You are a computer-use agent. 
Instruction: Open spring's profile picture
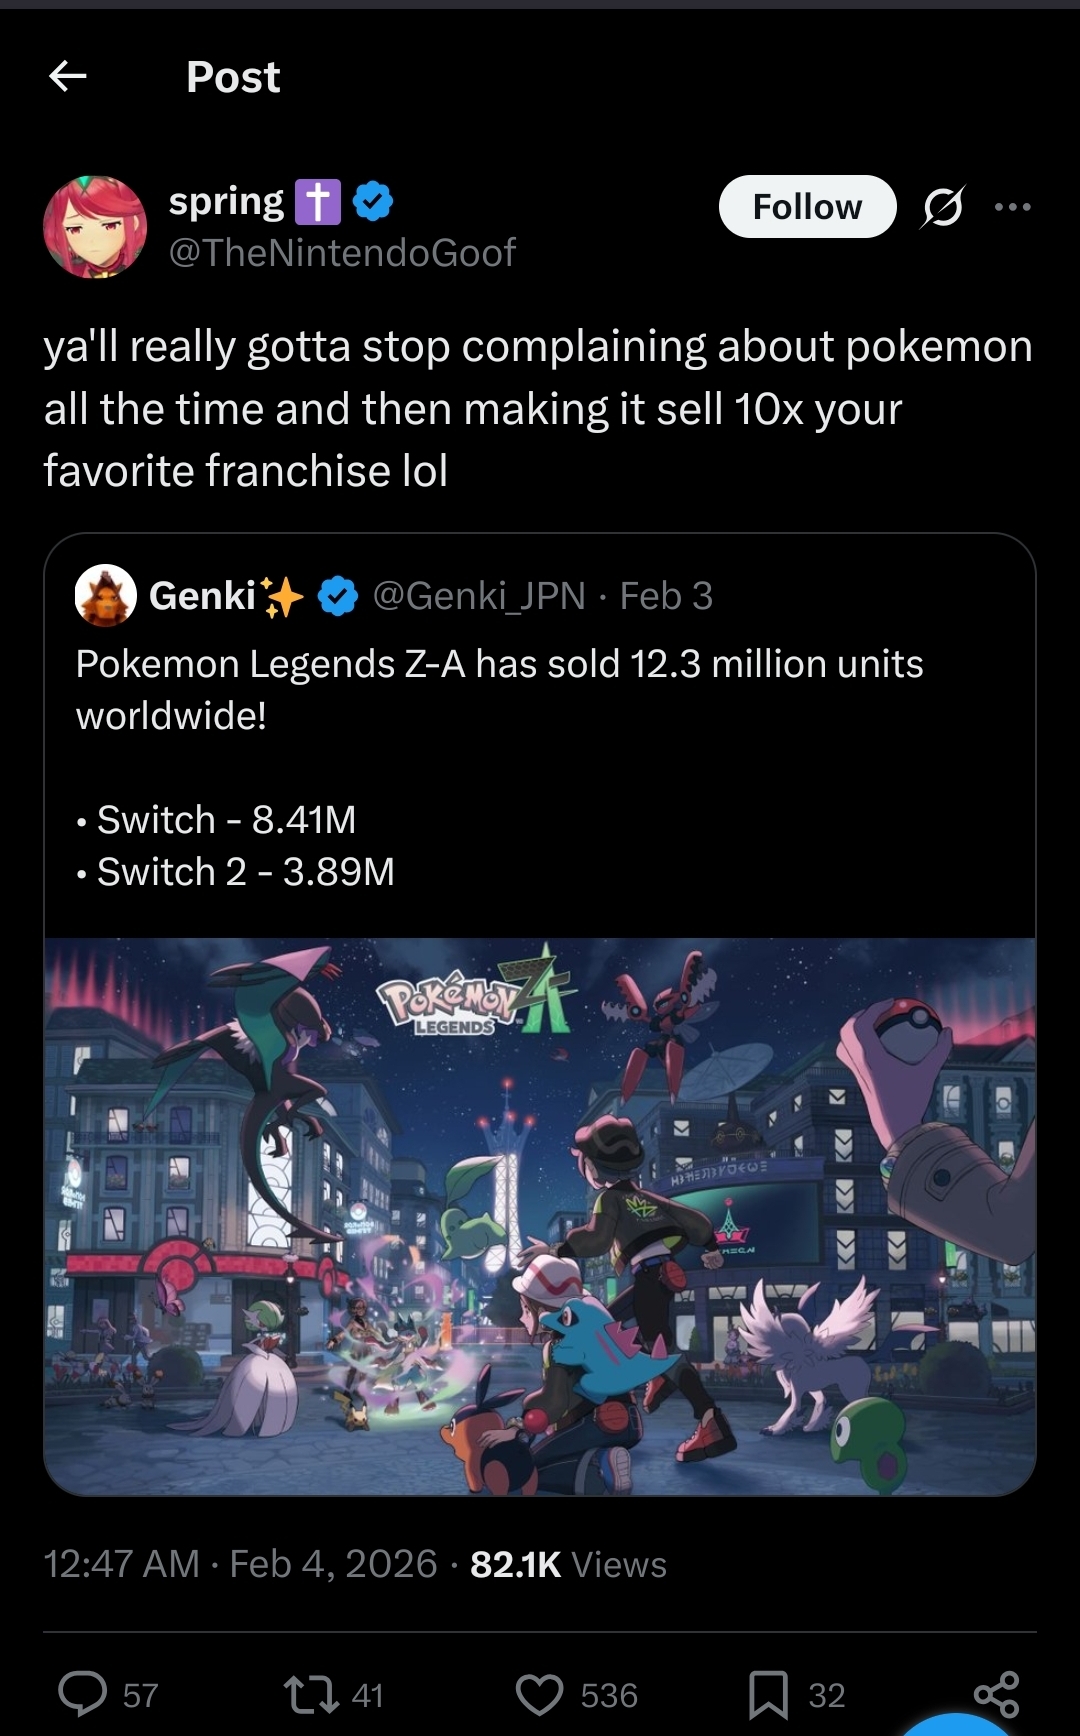(x=95, y=228)
